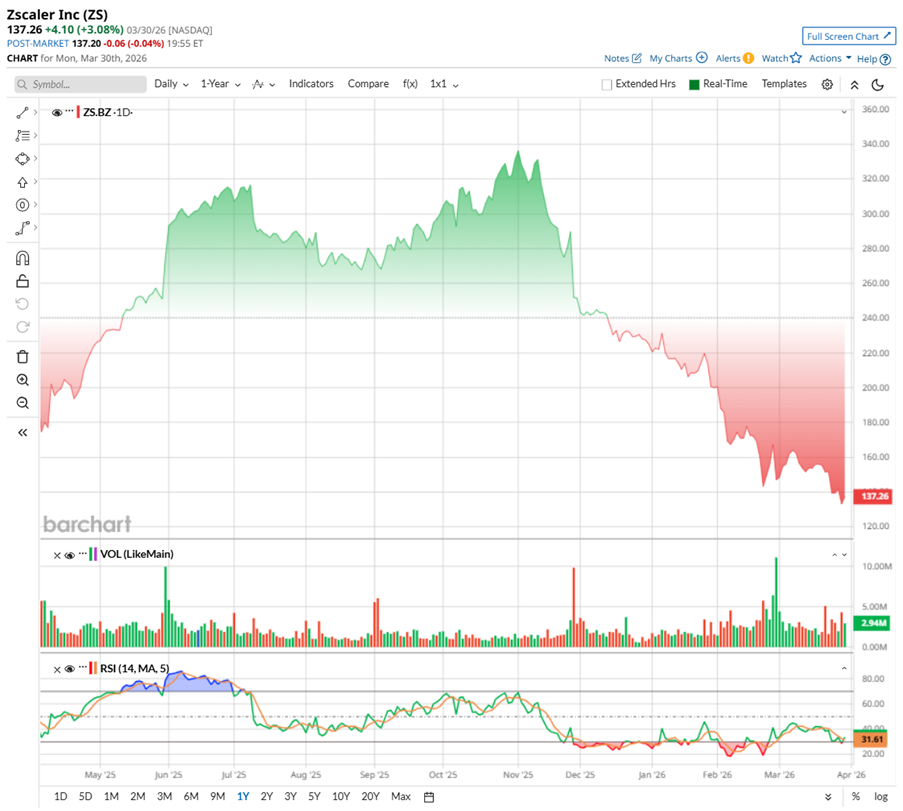Viewport: 903px width, 811px height.
Task: Switch to dark mode moon icon
Action: point(878,85)
